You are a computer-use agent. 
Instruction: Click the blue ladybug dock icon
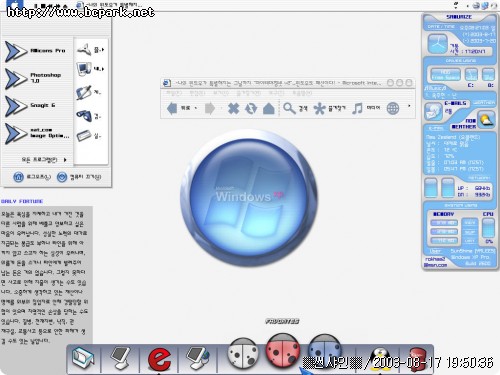point(325,351)
